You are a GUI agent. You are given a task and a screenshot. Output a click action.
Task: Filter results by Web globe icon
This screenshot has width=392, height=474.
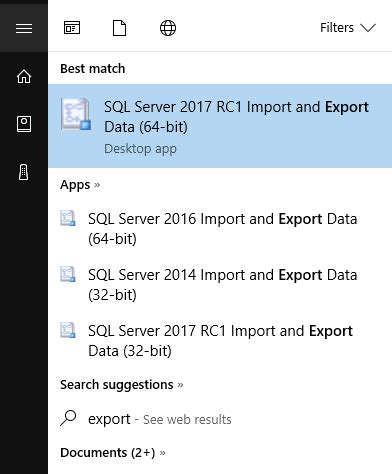pyautogui.click(x=168, y=28)
